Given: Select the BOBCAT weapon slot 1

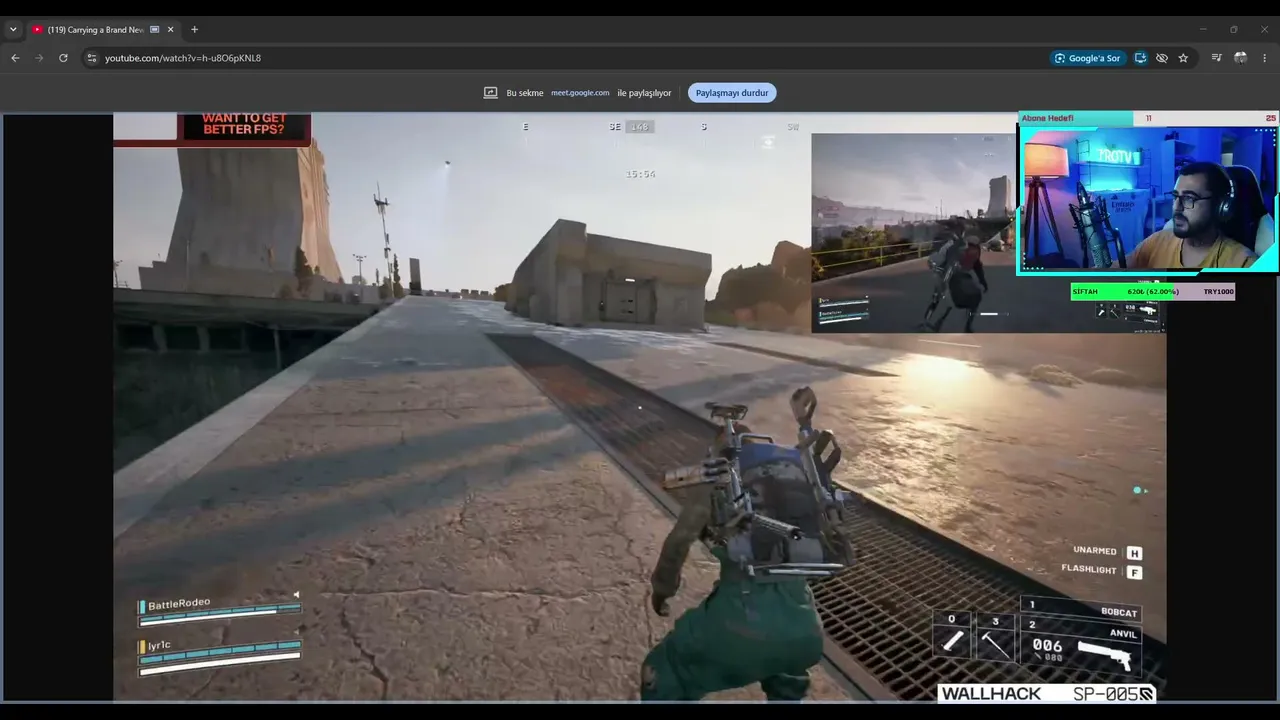Looking at the screenshot, I should (x=1081, y=607).
